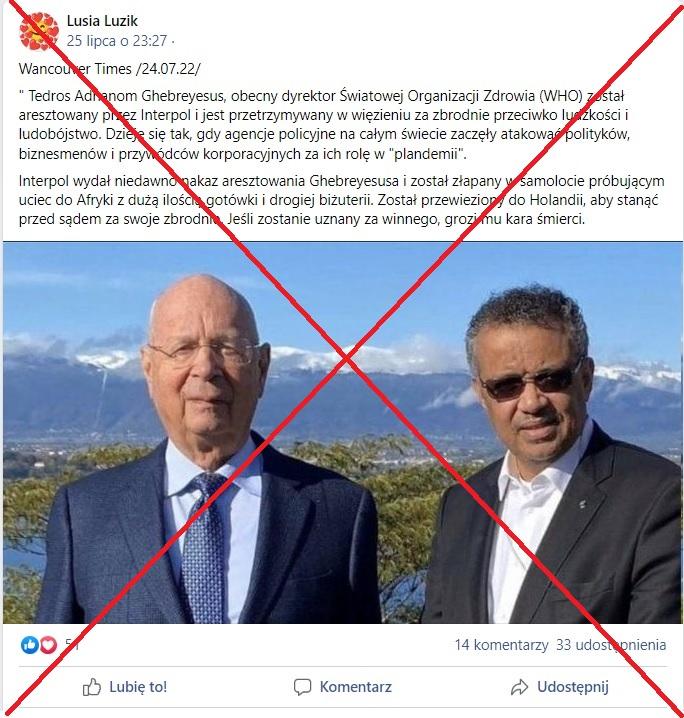Like the post with the Lubię to! label
The width and height of the screenshot is (684, 718).
pos(138,687)
